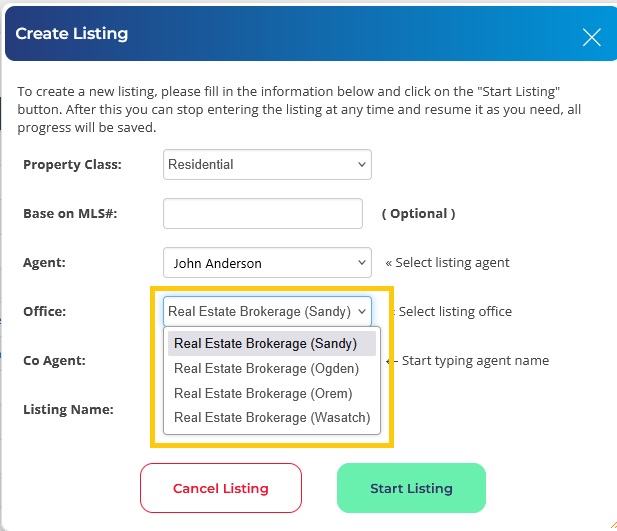Expand the Agent dropdown showing John Anderson
This screenshot has width=617, height=531.
(267, 263)
